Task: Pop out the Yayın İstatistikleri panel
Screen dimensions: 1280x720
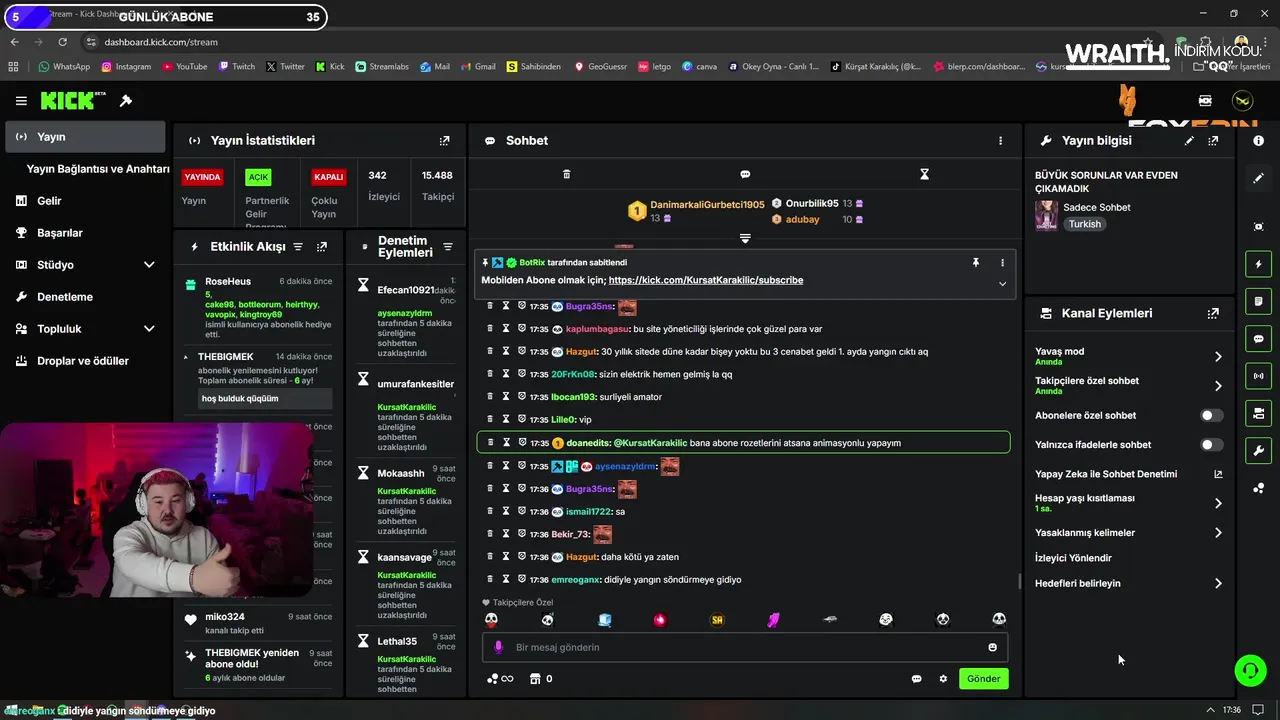Action: (445, 141)
